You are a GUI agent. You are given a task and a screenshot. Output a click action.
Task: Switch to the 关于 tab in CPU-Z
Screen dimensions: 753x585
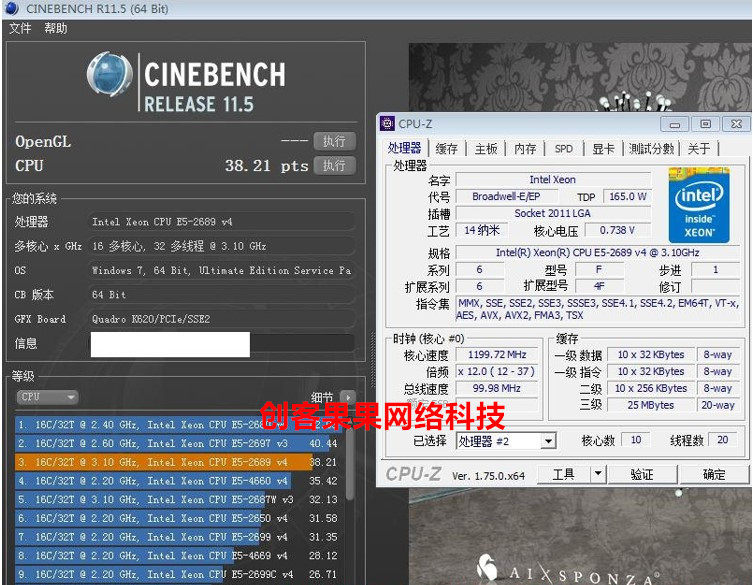[699, 148]
